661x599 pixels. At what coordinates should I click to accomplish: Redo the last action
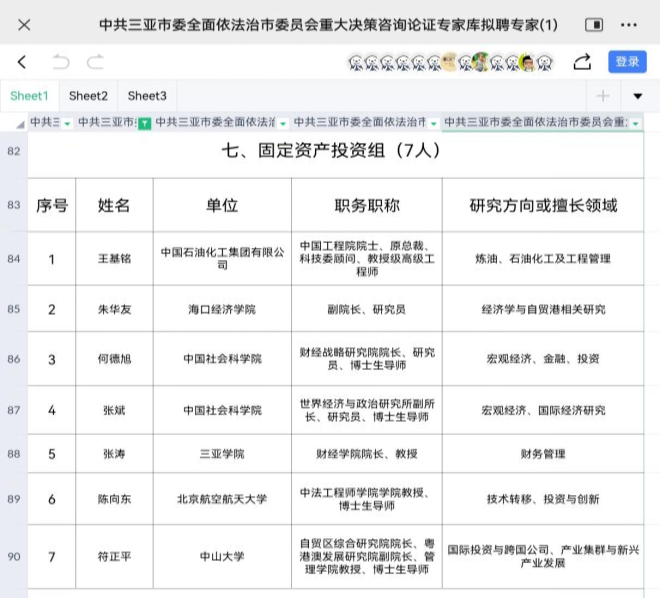coord(95,62)
